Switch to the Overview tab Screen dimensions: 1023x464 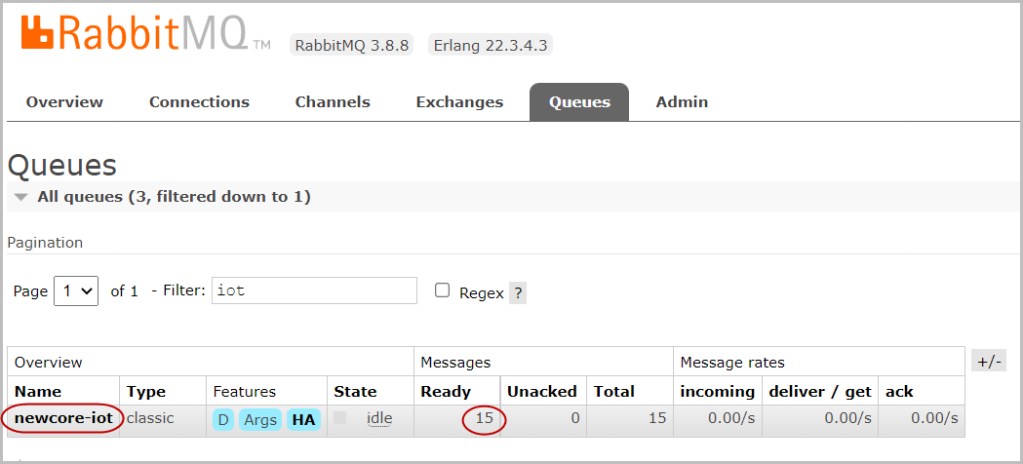click(x=64, y=102)
